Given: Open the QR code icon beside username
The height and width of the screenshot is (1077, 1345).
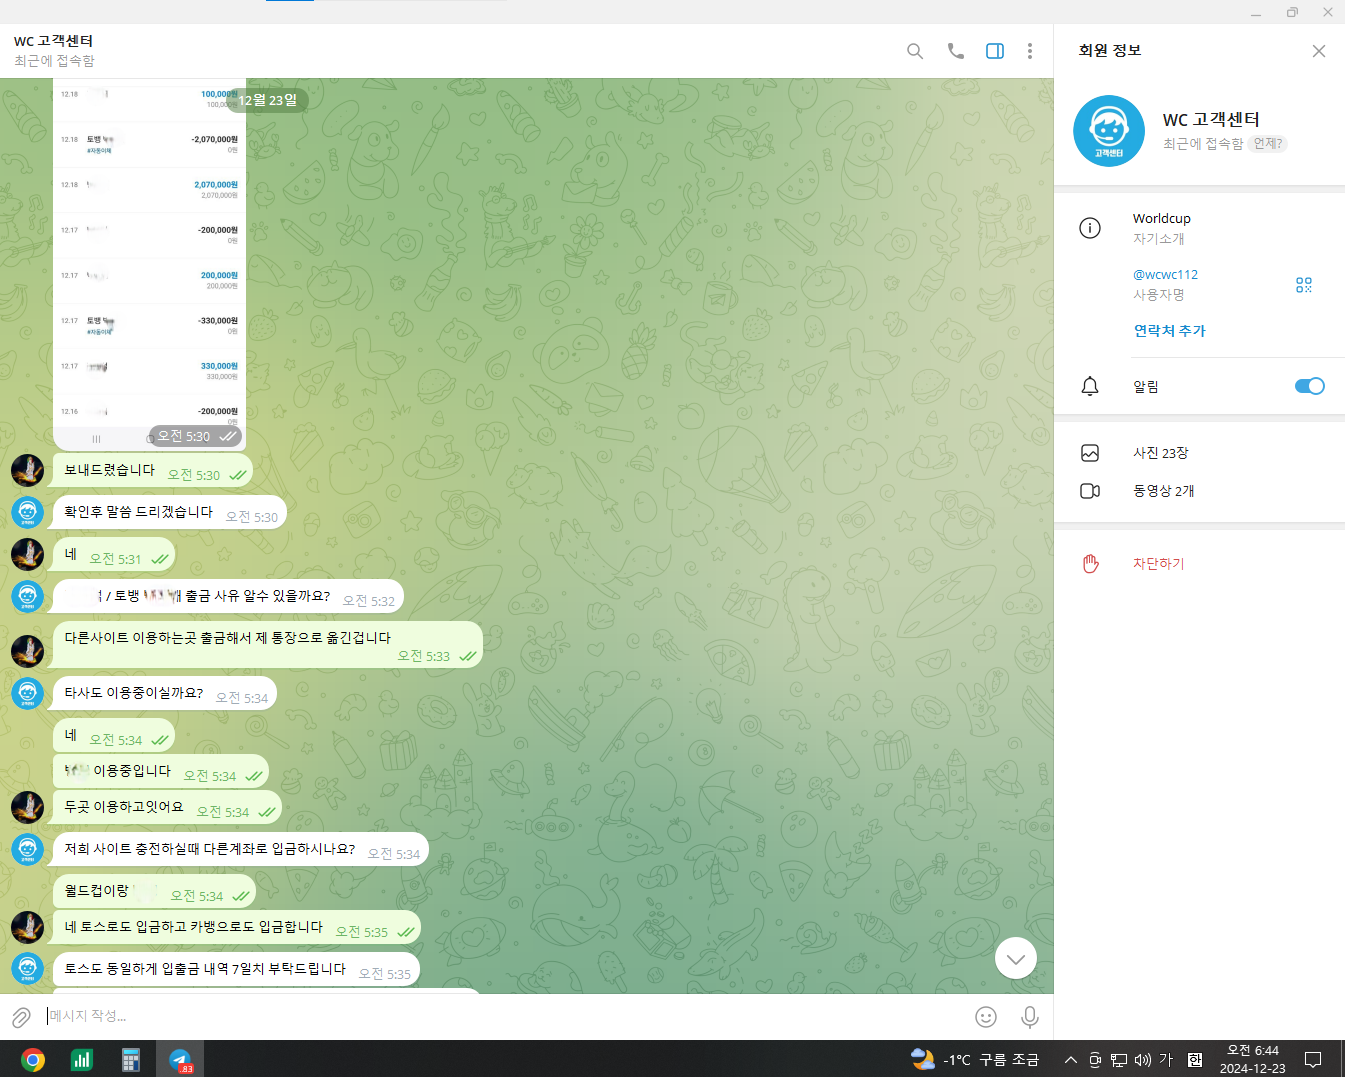Looking at the screenshot, I should pos(1303,285).
